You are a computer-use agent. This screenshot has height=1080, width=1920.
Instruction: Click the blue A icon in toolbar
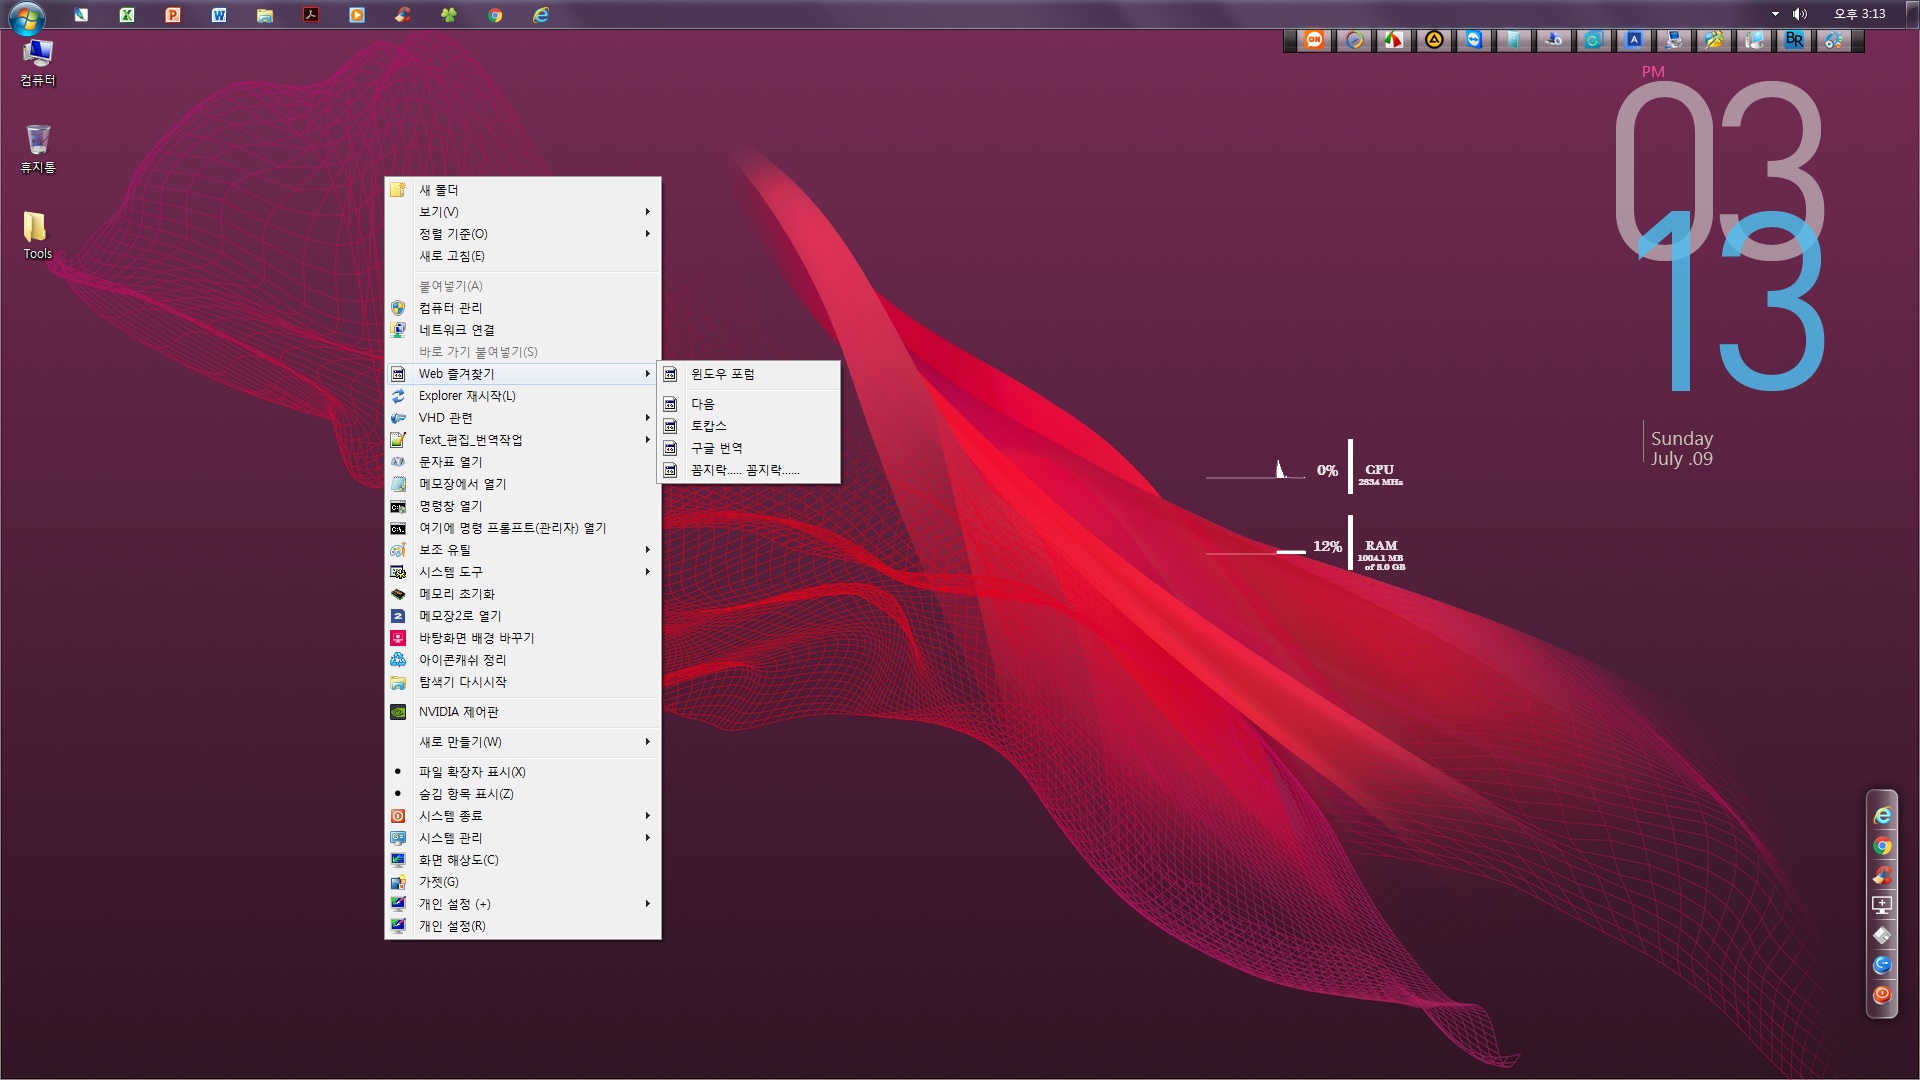[1634, 40]
